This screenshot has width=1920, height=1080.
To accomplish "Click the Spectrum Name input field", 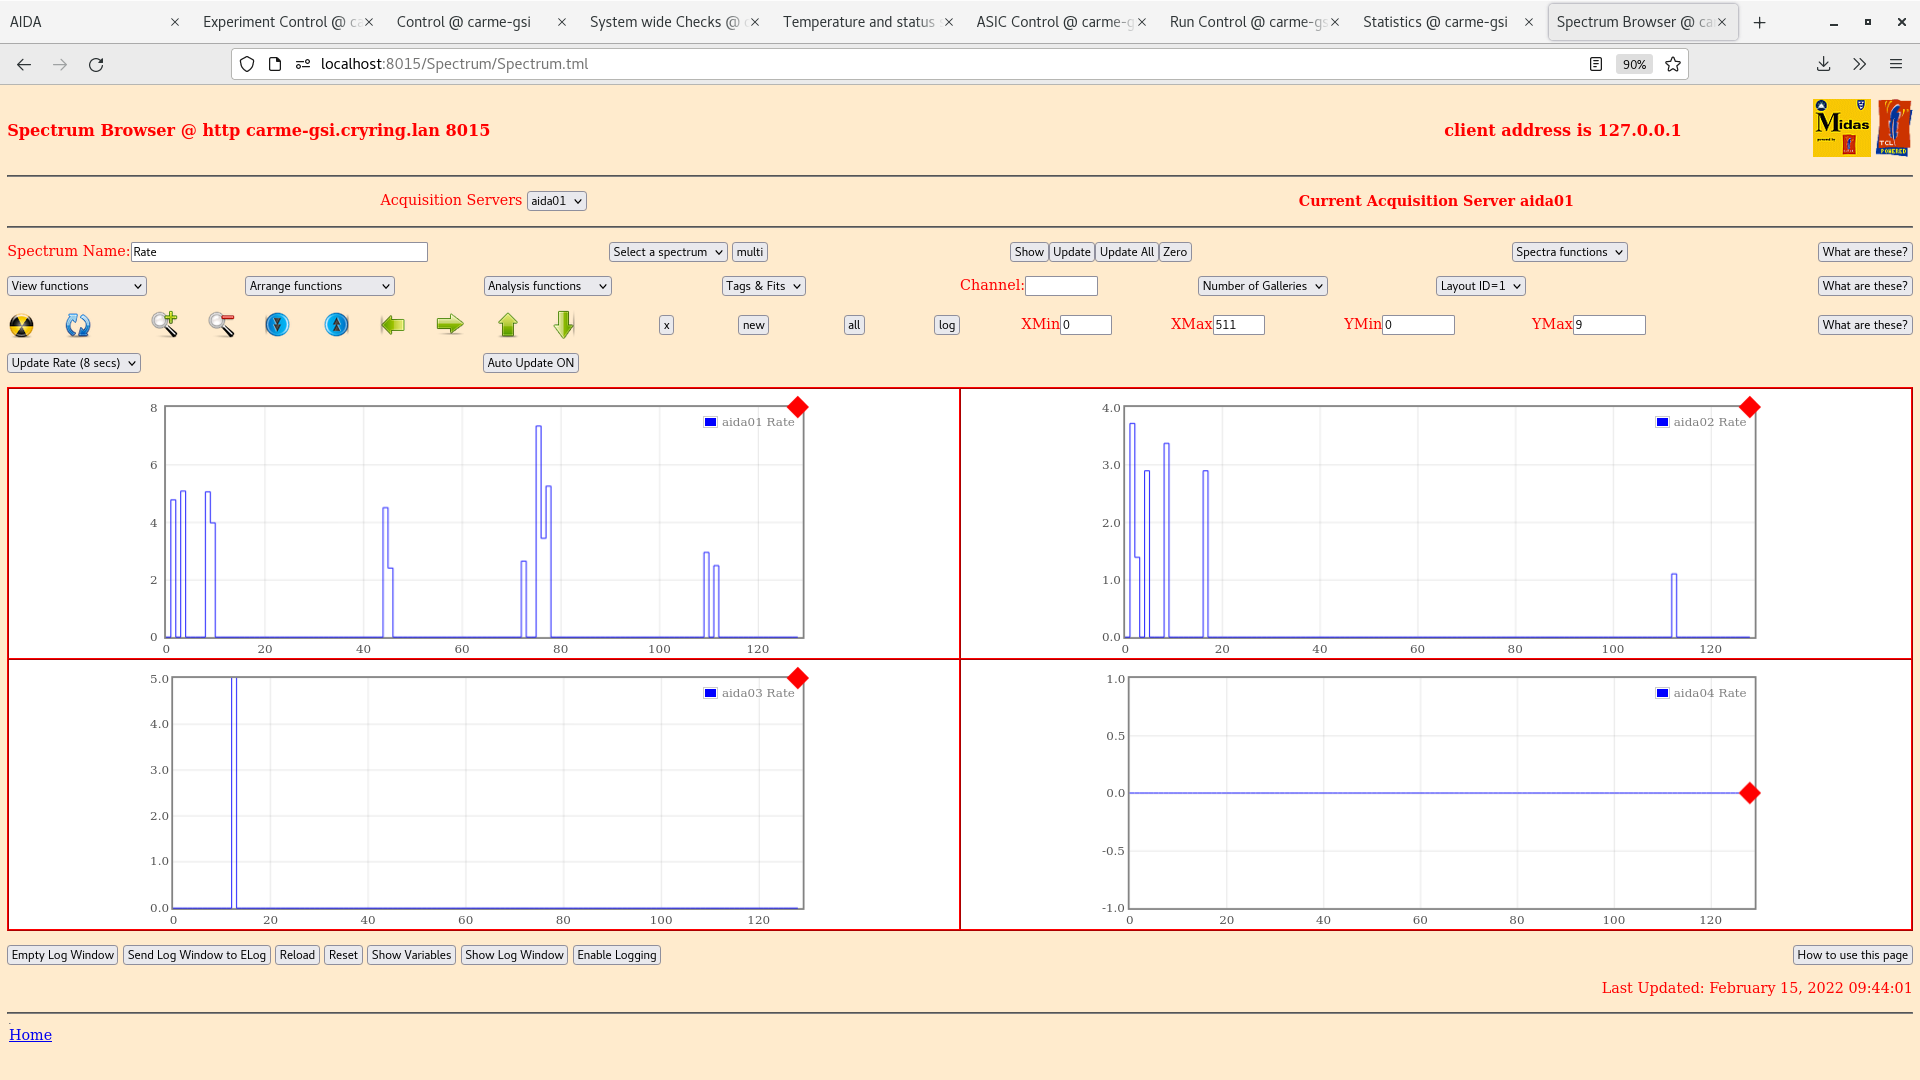I will pyautogui.click(x=279, y=252).
